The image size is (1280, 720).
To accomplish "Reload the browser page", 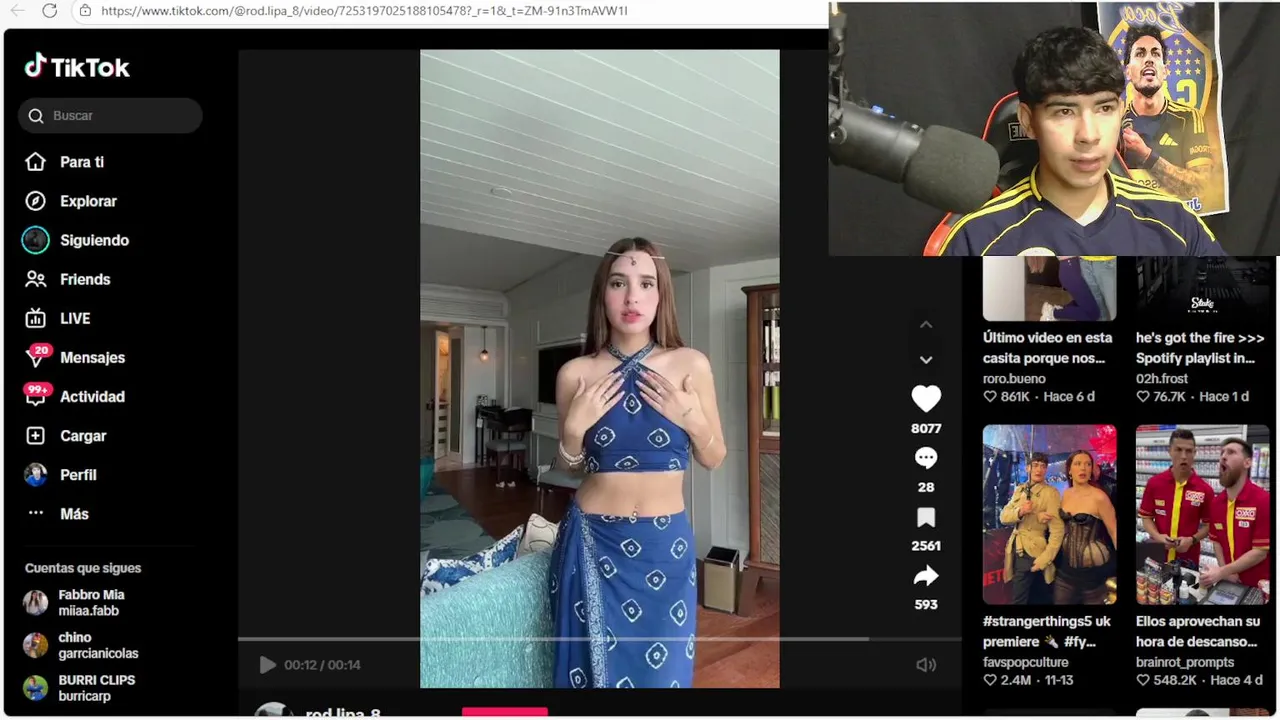I will (x=49, y=11).
